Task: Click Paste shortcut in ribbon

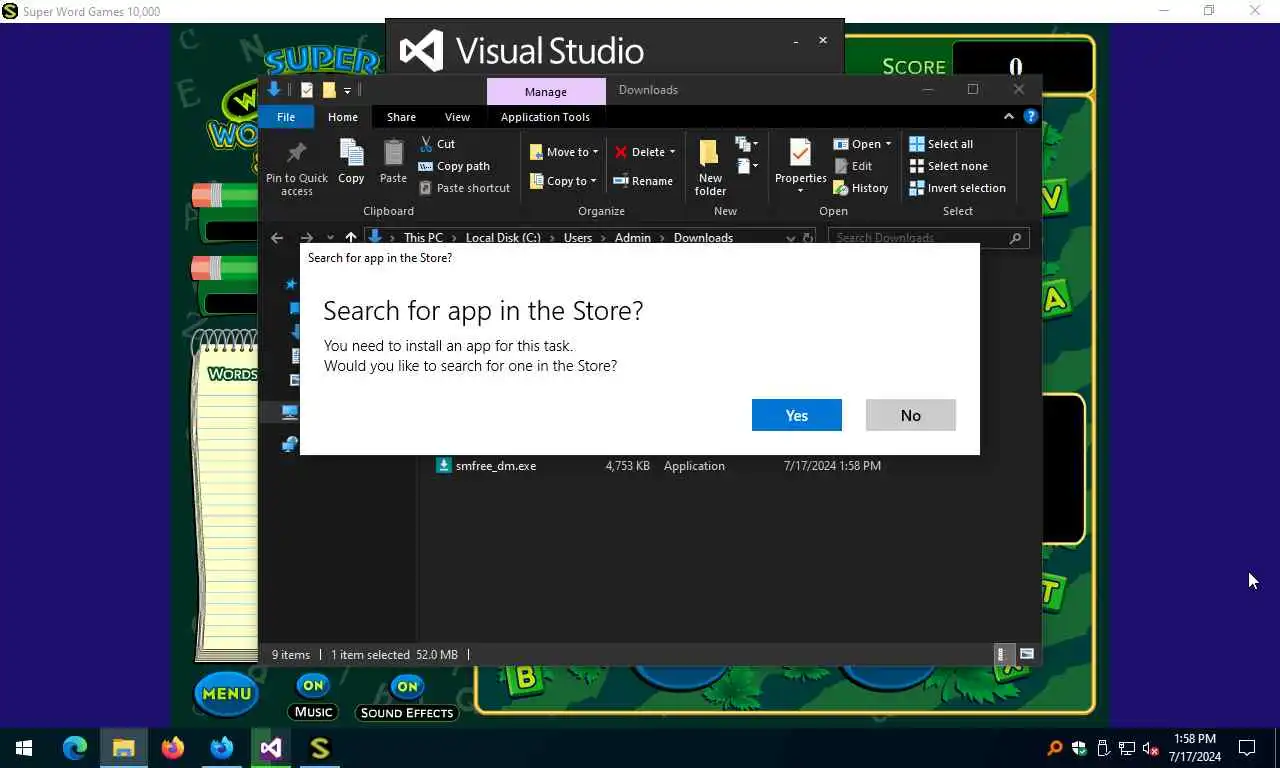Action: (464, 188)
